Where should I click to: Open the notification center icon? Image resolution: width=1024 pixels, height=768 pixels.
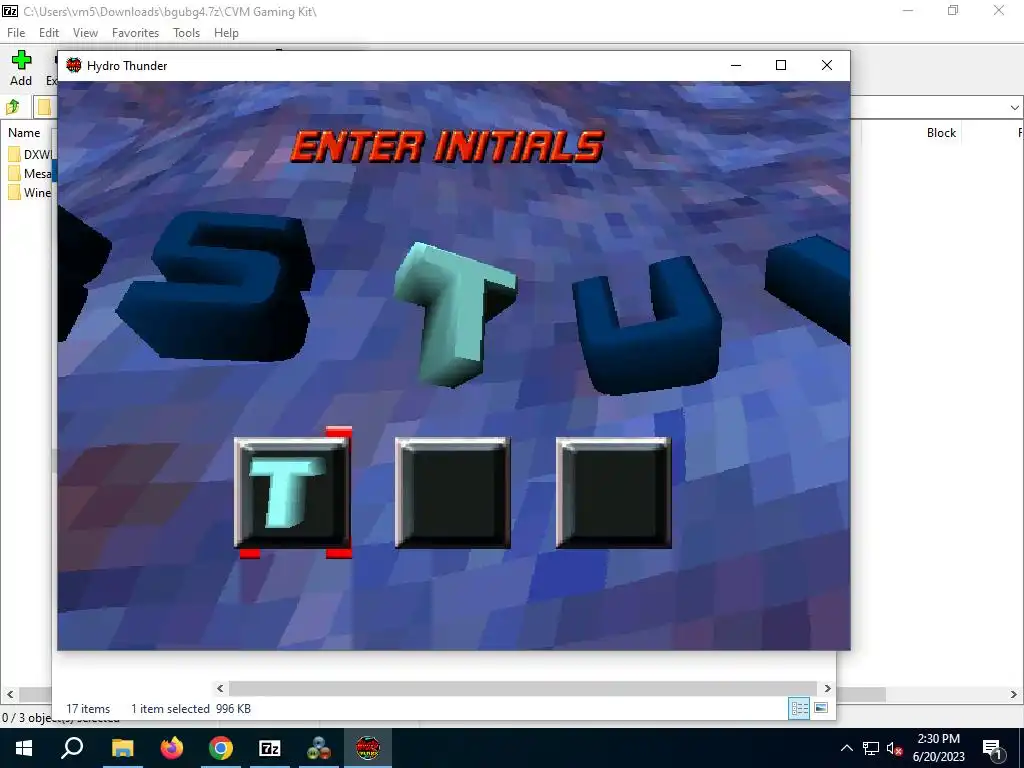993,748
